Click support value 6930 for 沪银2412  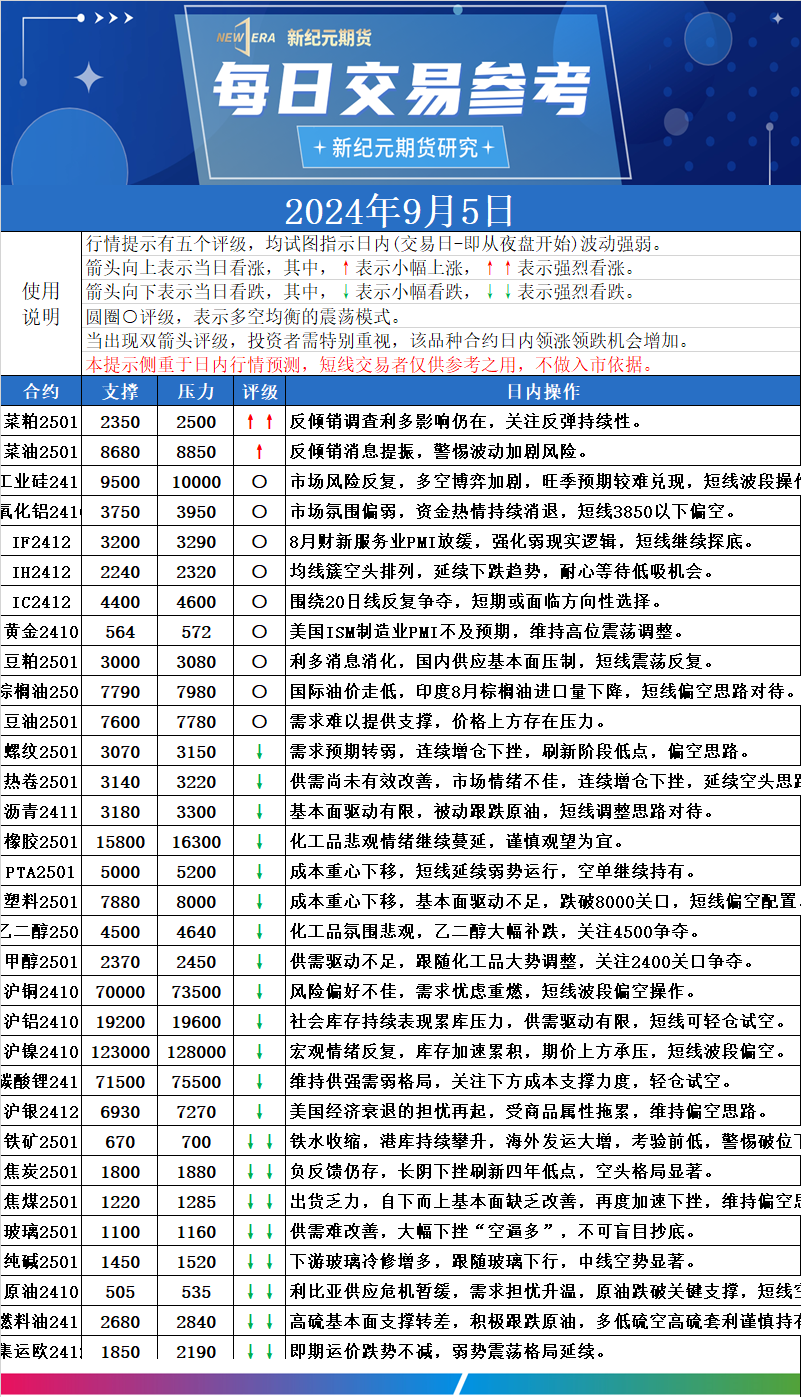click(x=121, y=1112)
